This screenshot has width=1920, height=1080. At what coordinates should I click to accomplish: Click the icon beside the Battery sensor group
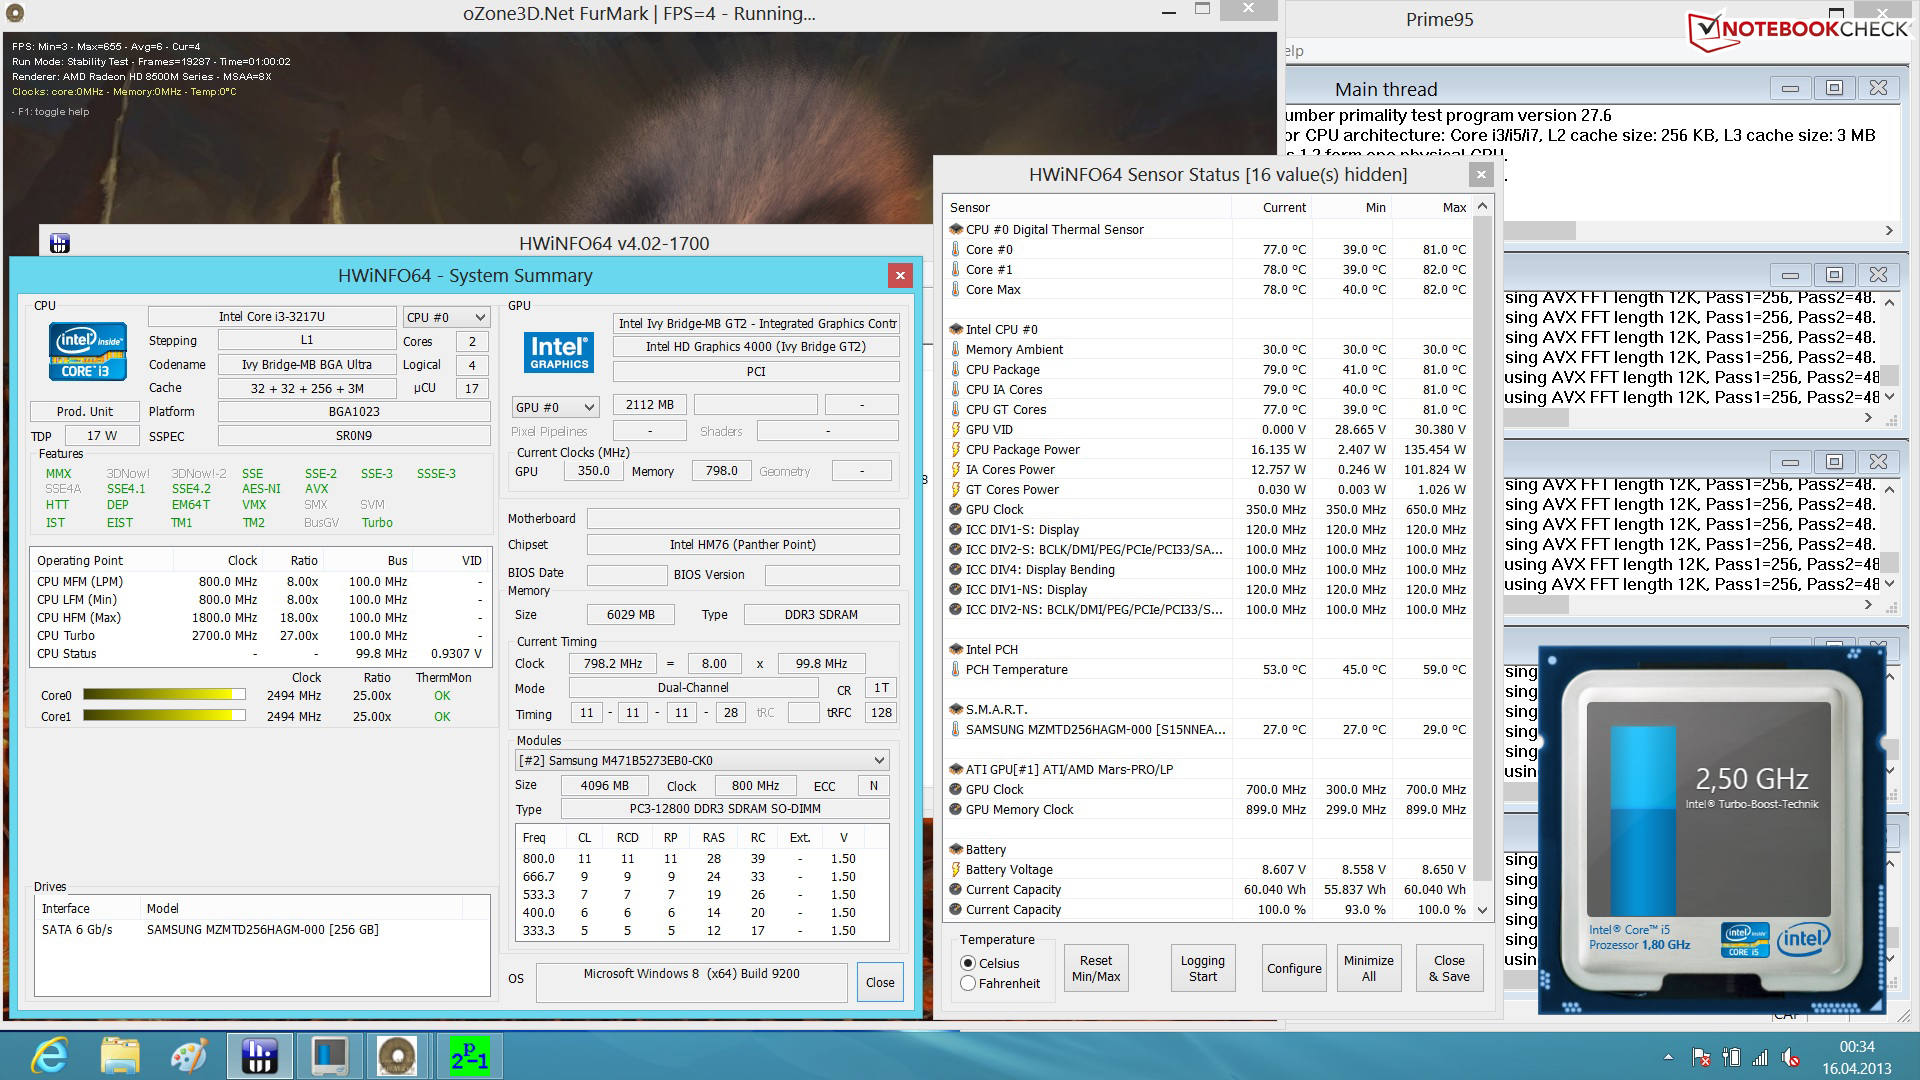click(955, 849)
